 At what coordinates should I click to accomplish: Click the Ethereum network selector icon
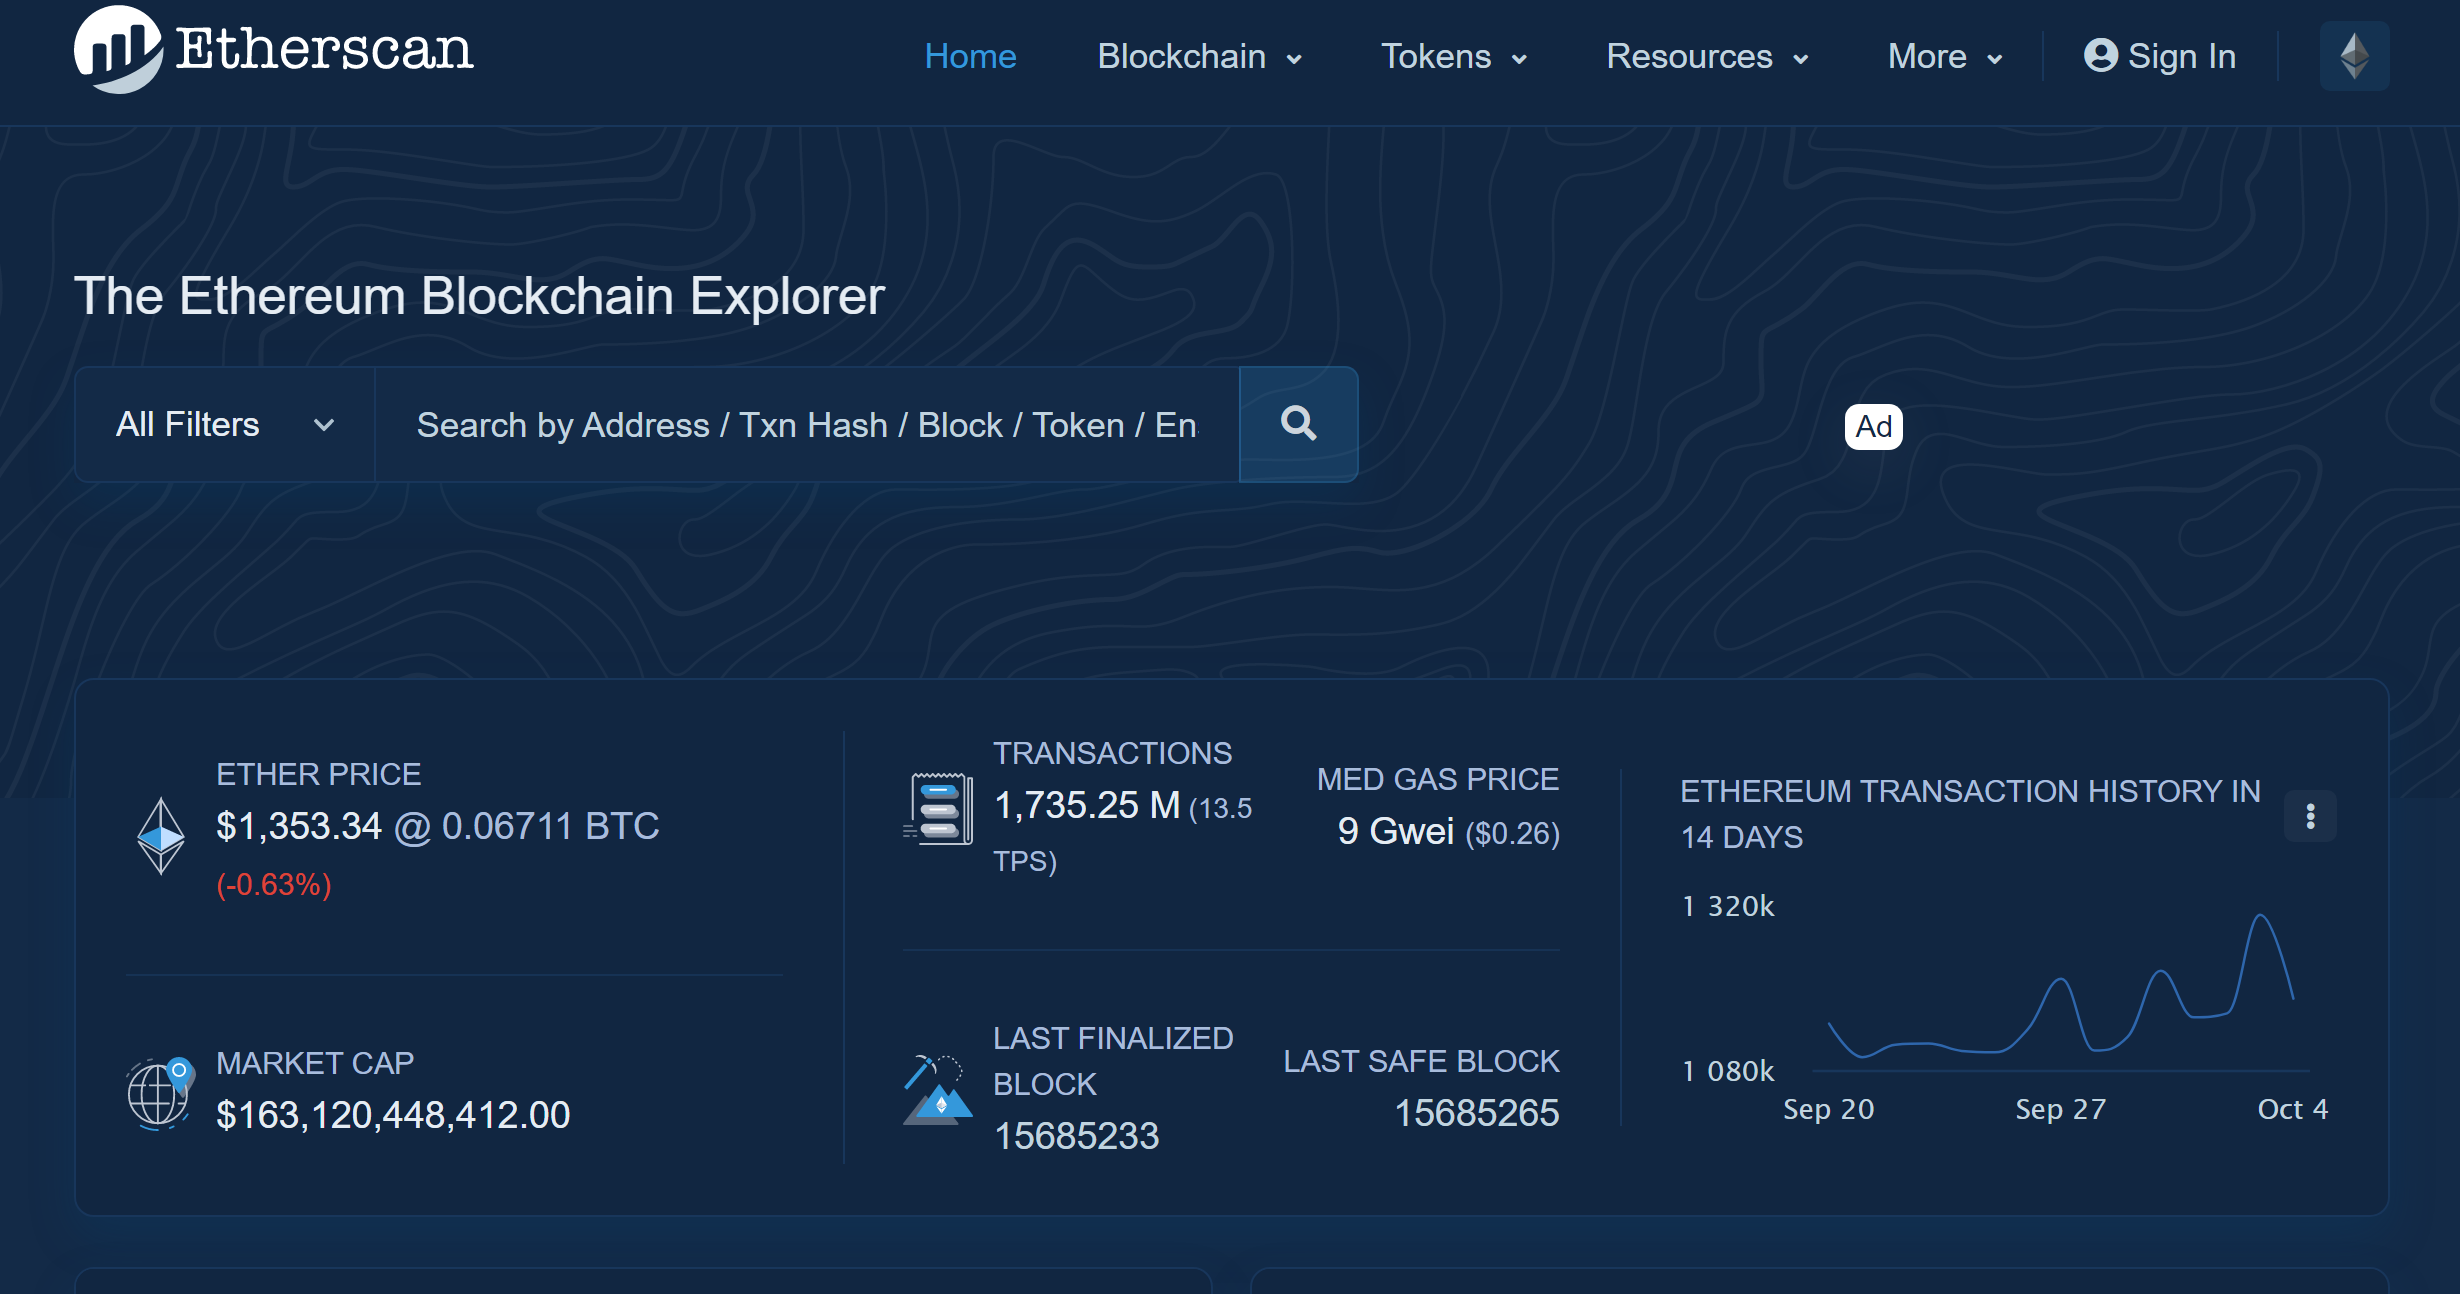2354,56
